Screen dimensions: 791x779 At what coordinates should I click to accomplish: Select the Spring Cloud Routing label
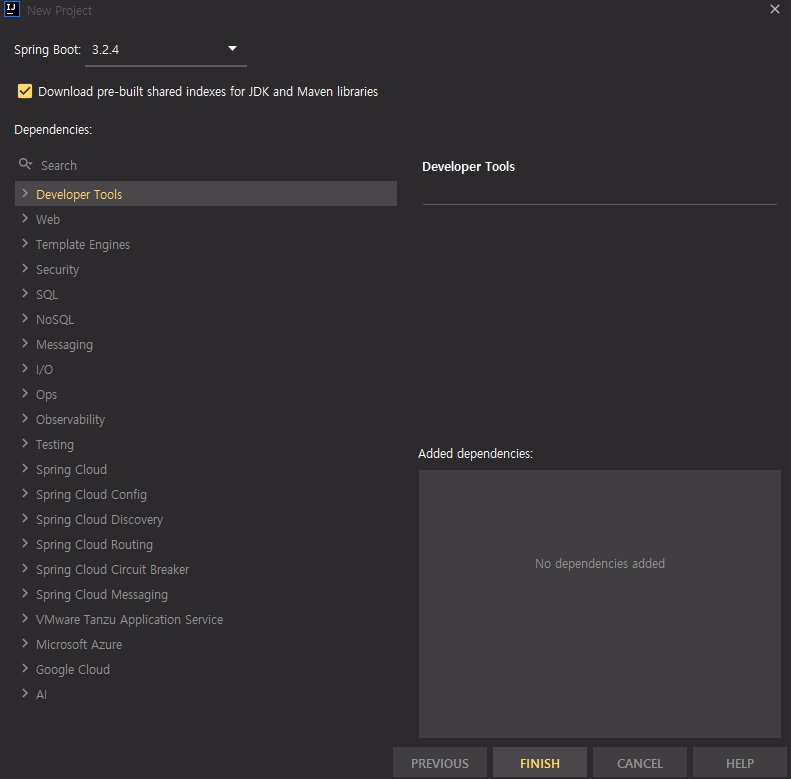point(94,545)
